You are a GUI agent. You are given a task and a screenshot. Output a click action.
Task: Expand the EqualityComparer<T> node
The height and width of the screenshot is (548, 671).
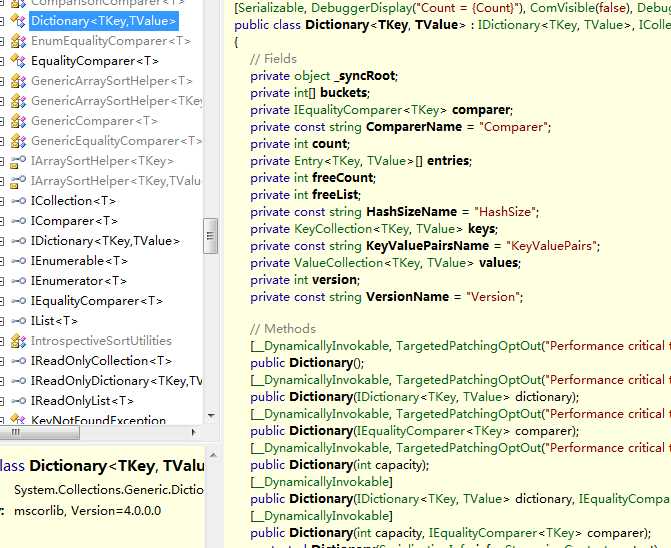pos(2,61)
